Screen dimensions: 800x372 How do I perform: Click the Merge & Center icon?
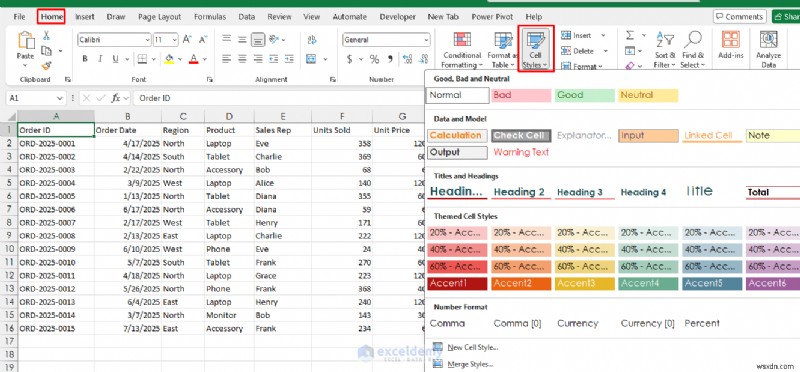[x=311, y=59]
